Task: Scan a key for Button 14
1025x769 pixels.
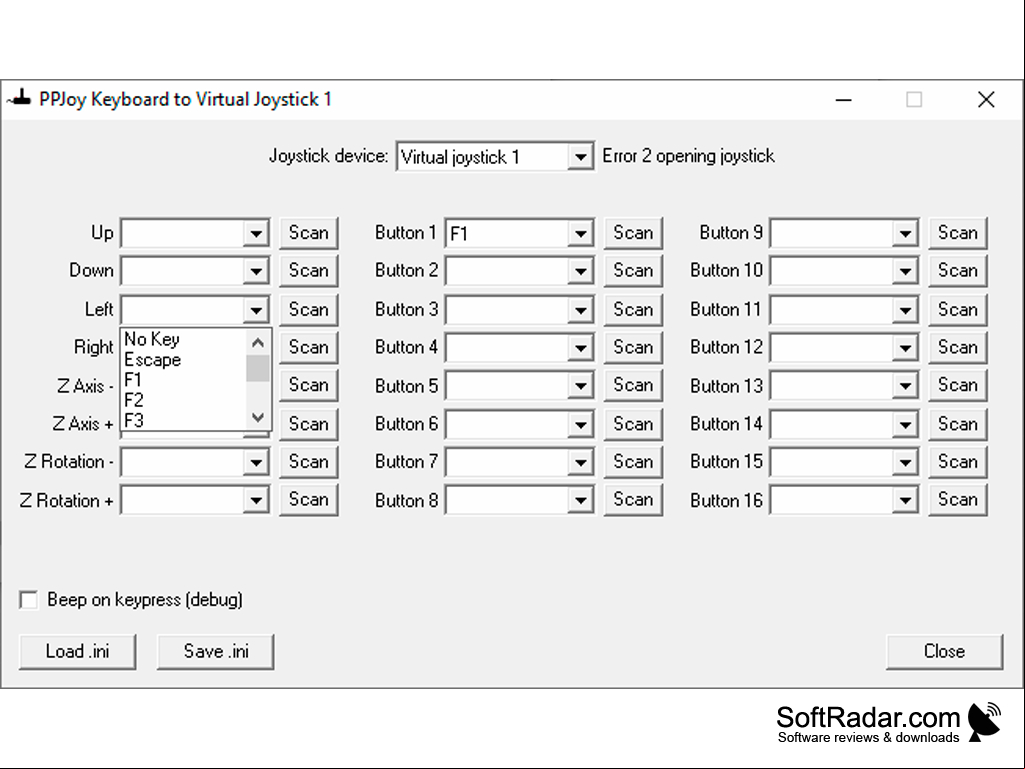Action: click(x=958, y=424)
